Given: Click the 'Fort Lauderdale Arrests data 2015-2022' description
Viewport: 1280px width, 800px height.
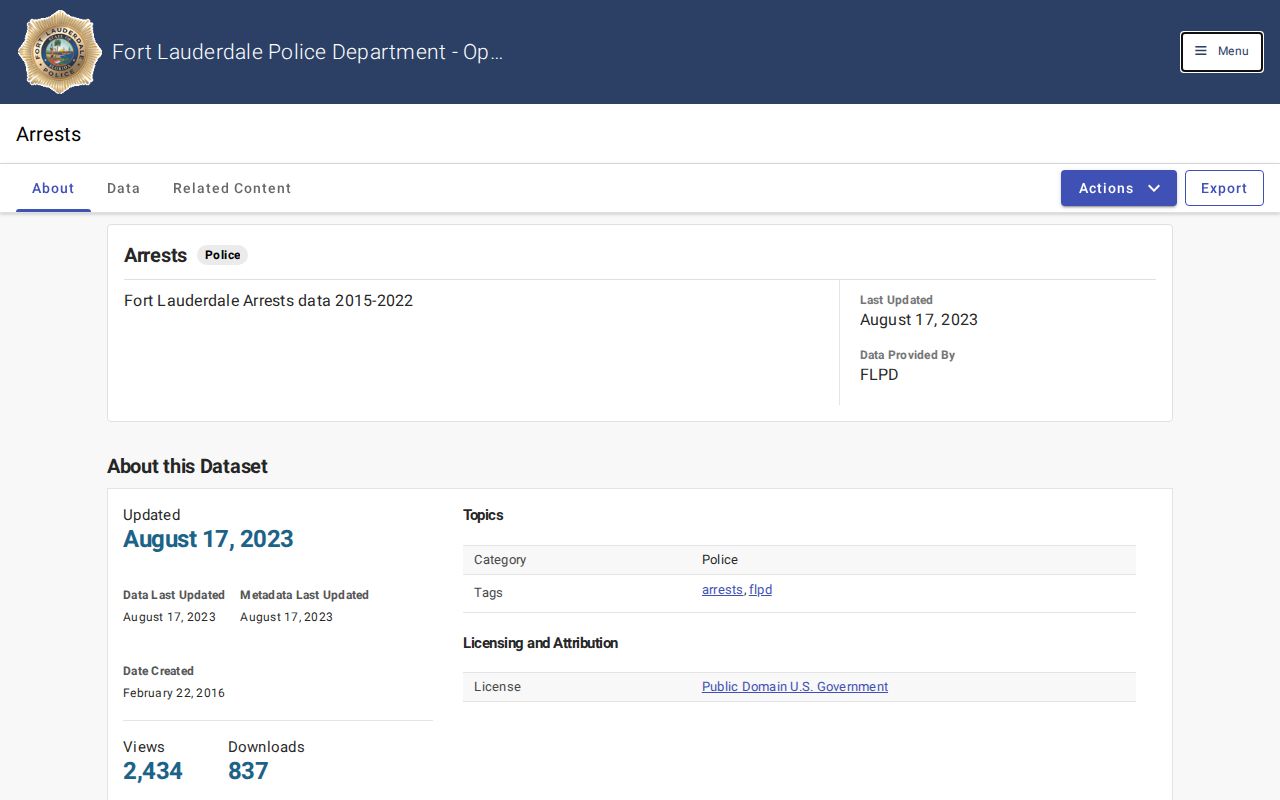Looking at the screenshot, I should pyautogui.click(x=268, y=301).
